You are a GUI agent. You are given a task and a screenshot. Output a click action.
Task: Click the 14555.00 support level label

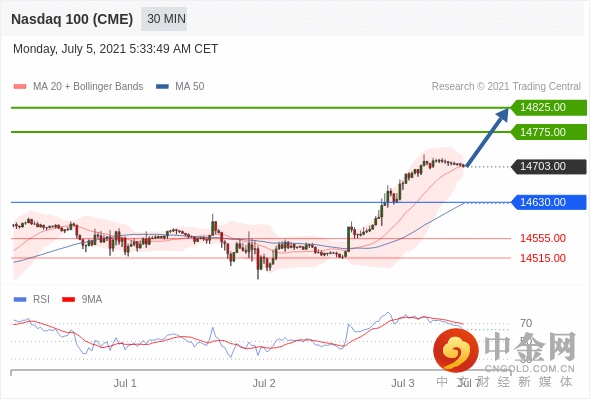pyautogui.click(x=543, y=238)
